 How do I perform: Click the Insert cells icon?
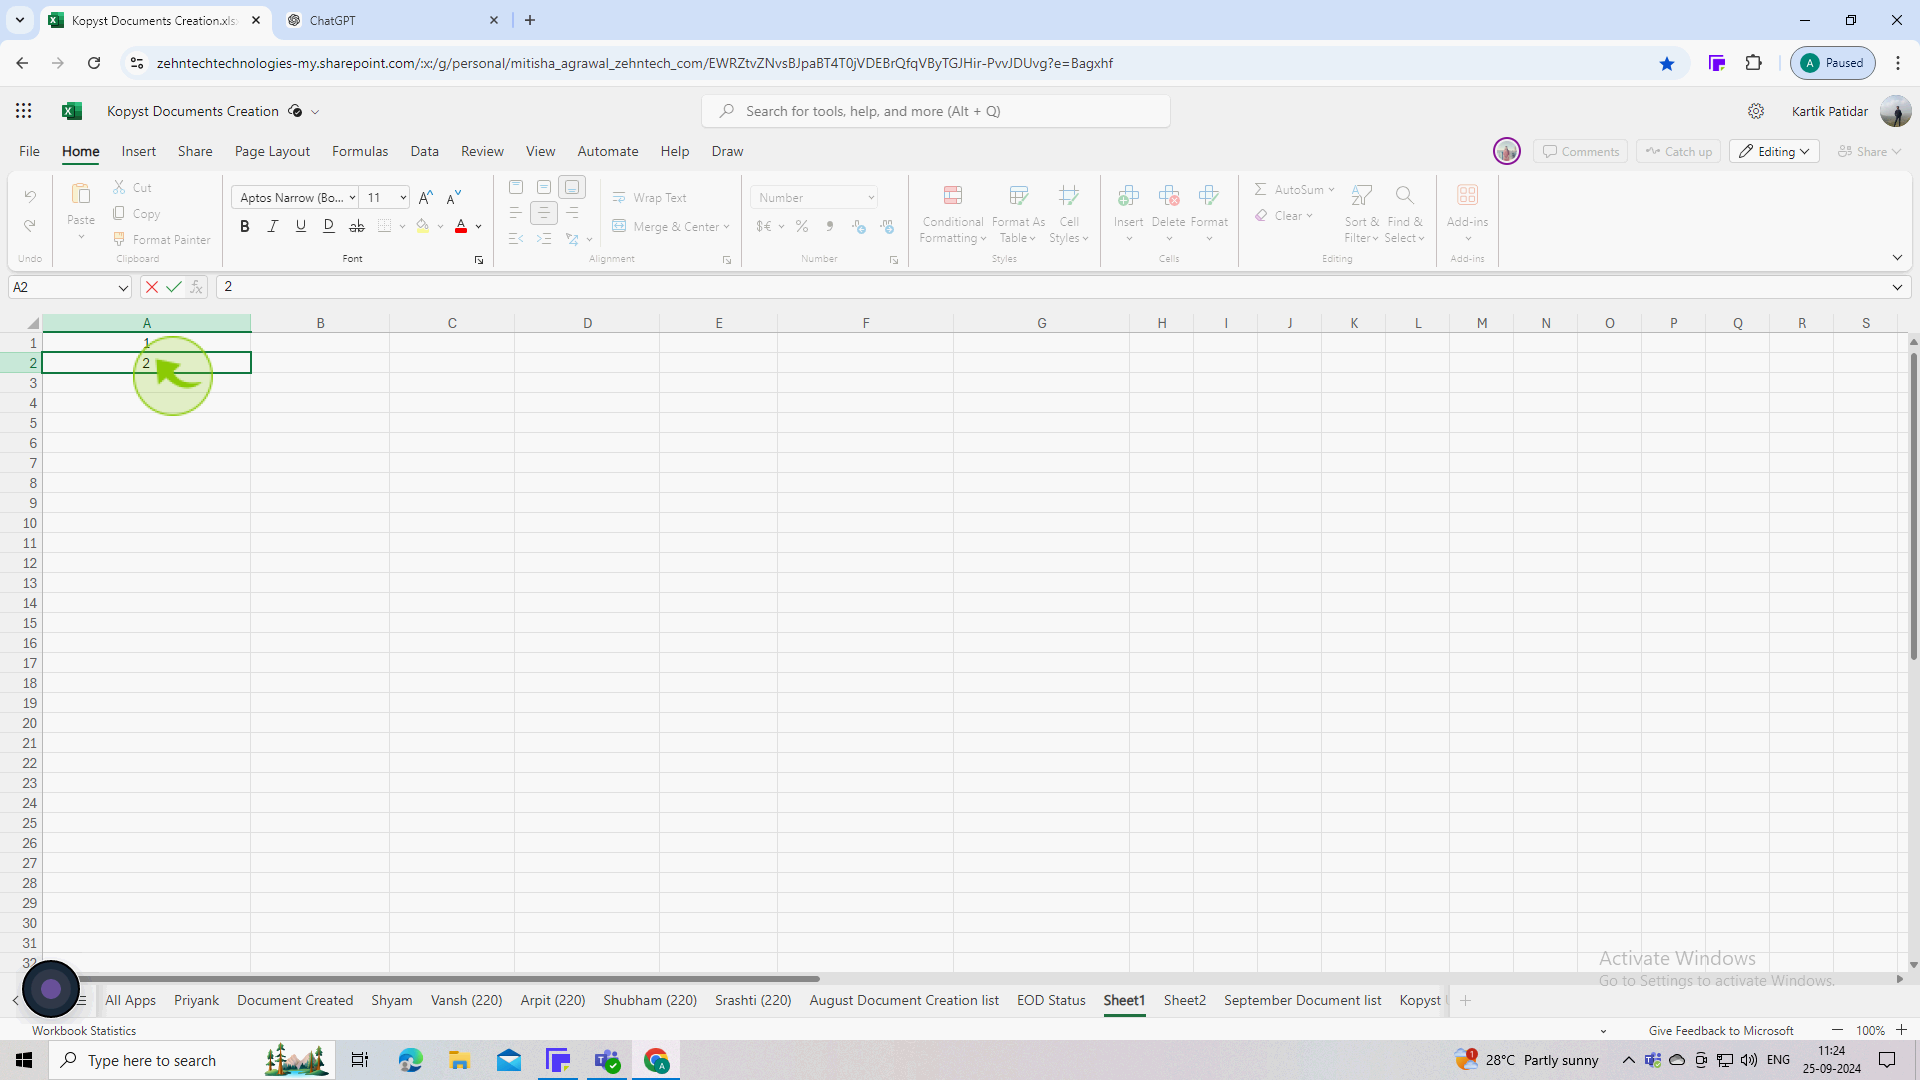pos(1129,195)
